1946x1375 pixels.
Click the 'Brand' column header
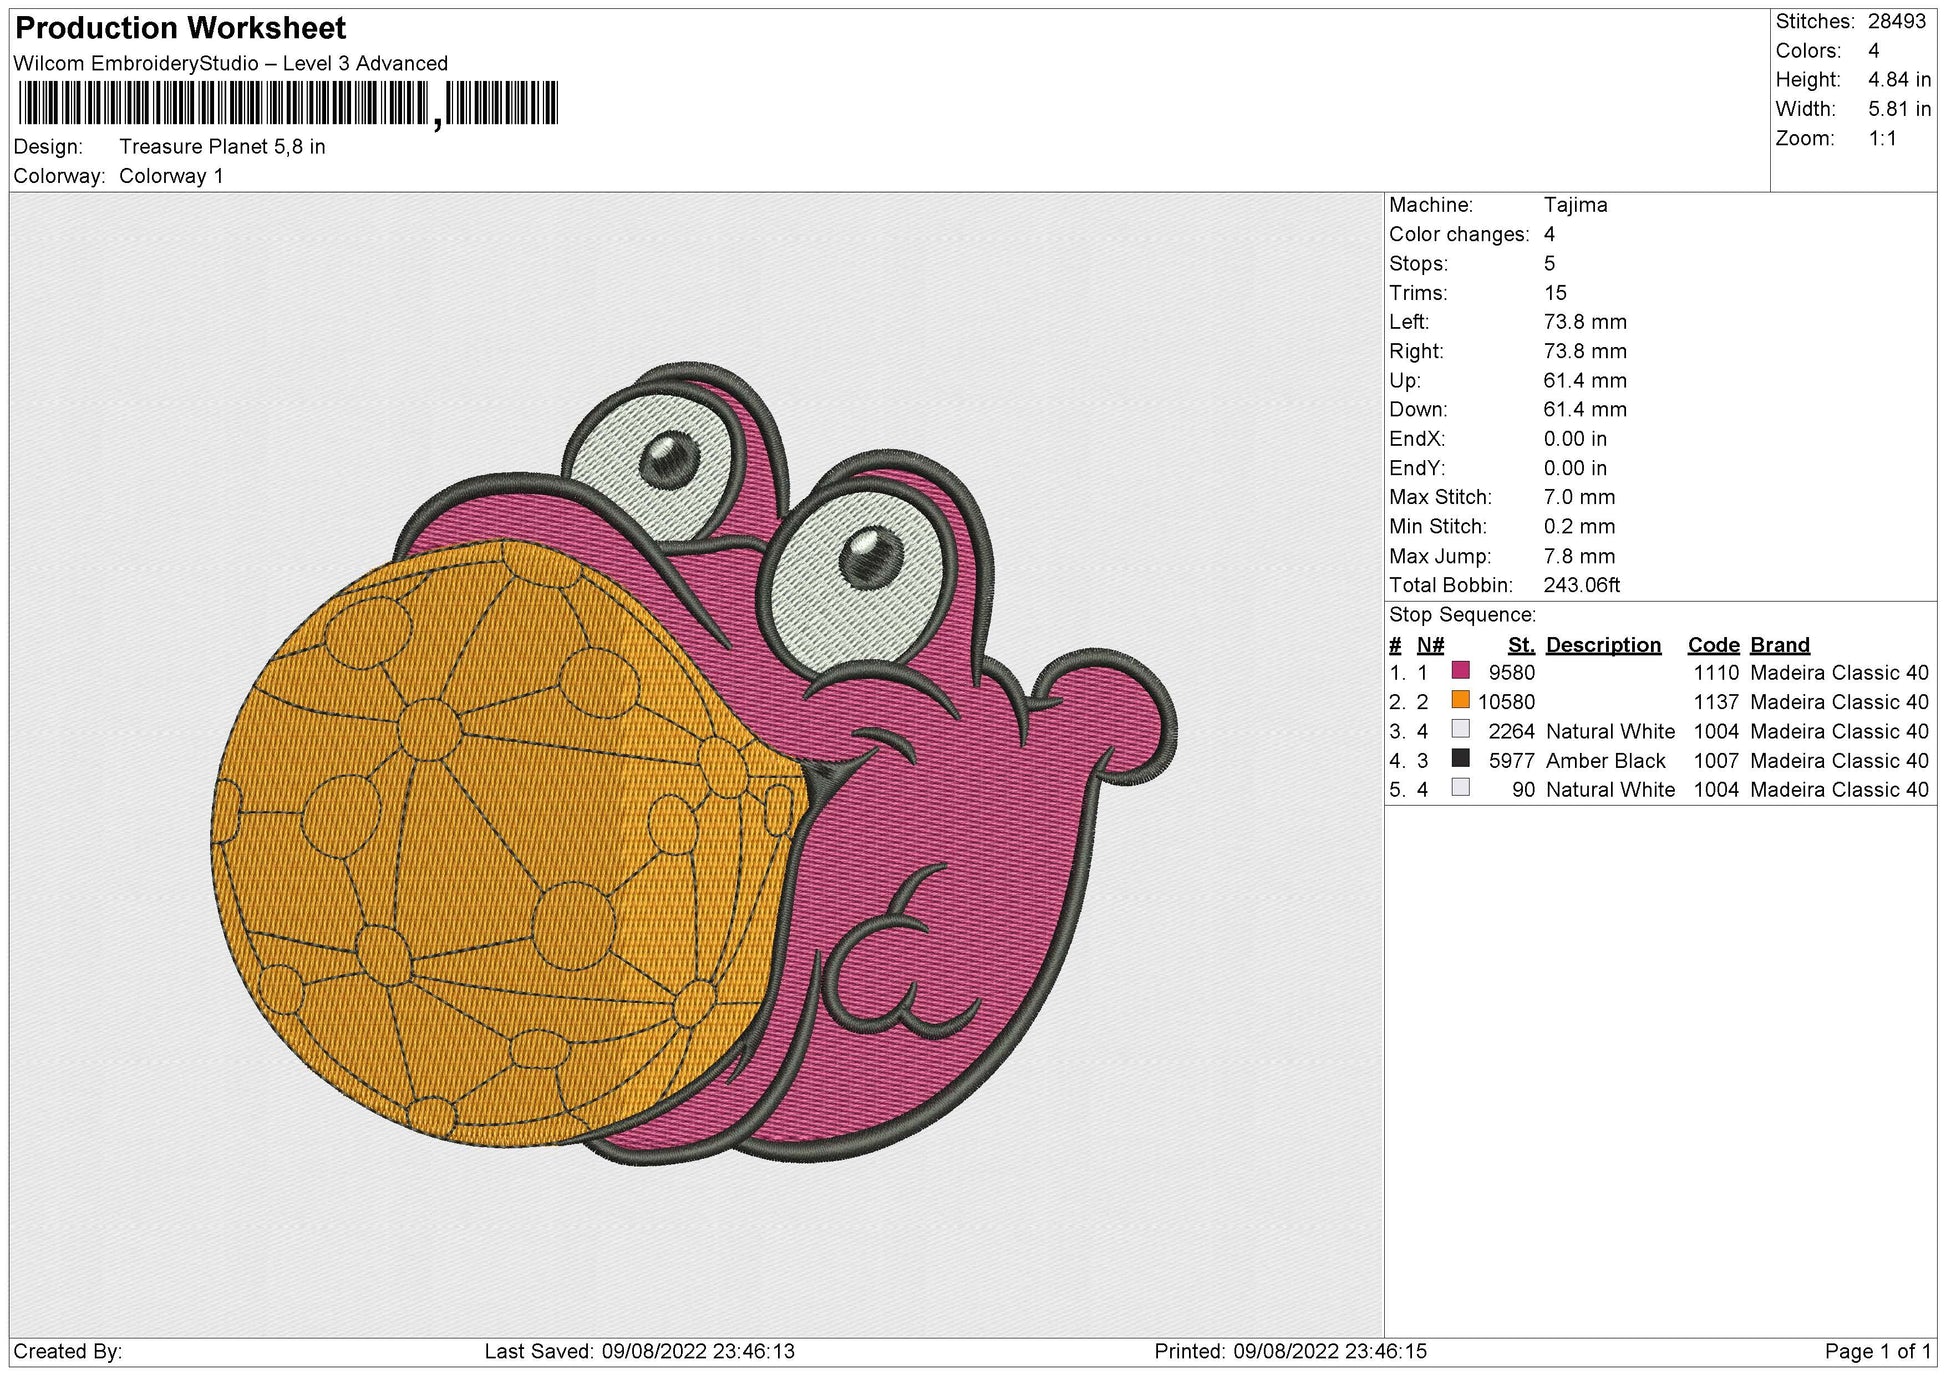pos(1780,645)
